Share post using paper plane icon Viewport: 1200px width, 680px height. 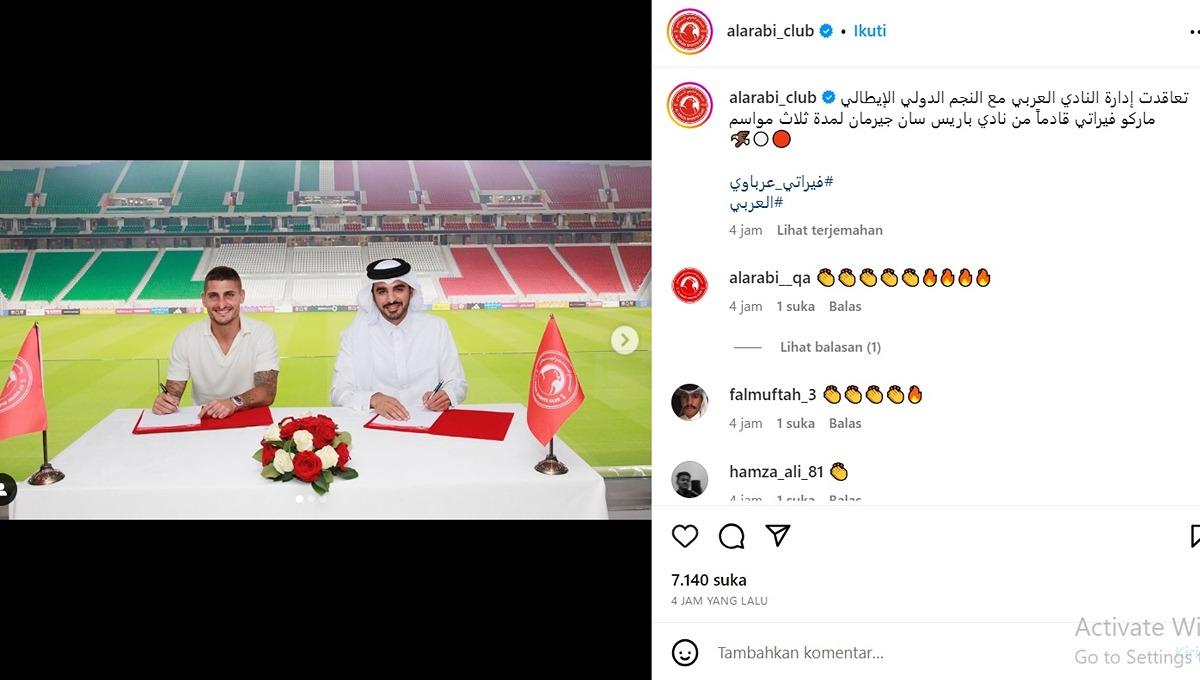click(x=778, y=536)
